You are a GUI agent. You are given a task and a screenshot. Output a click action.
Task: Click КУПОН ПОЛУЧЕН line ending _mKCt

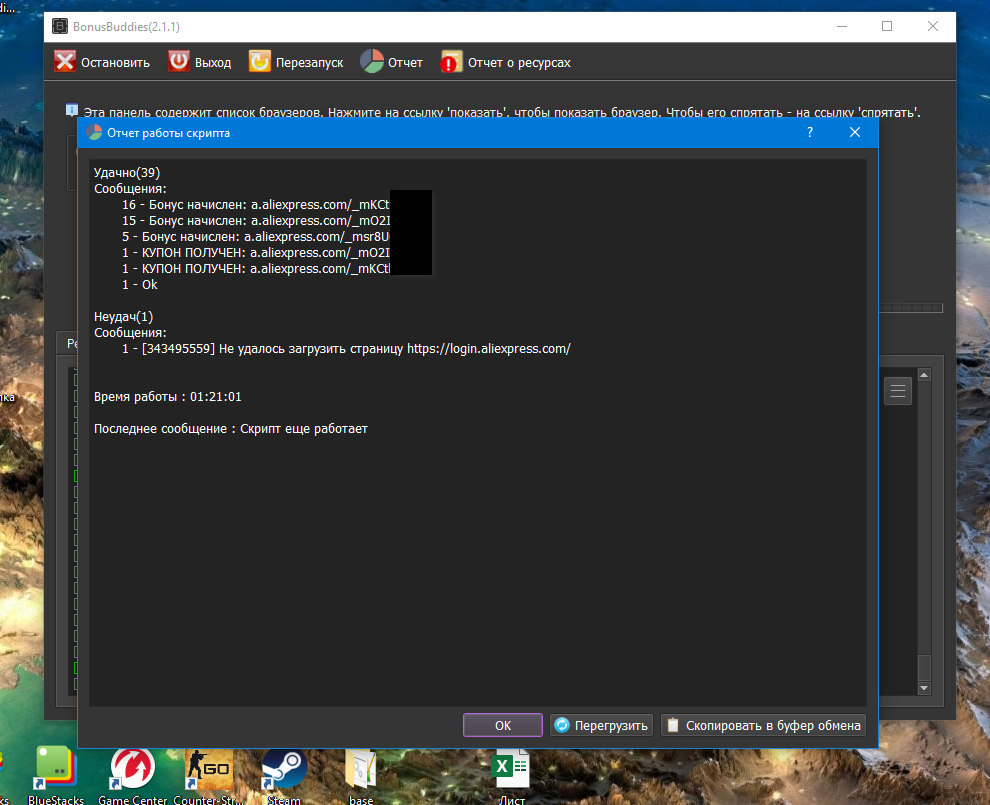point(256,268)
